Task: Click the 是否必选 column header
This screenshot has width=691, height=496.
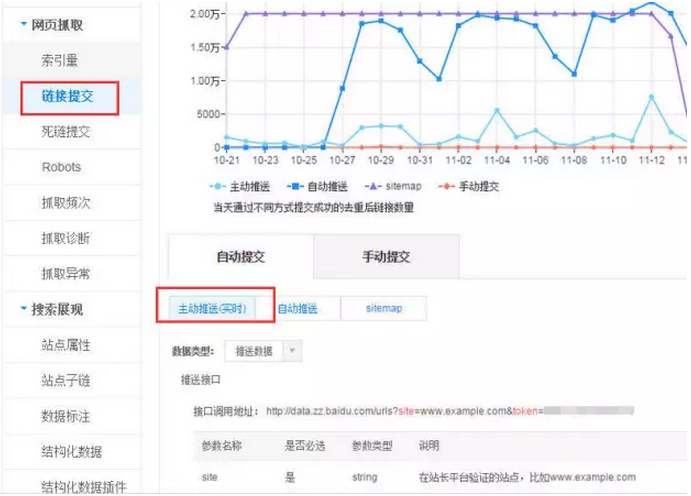Action: pyautogui.click(x=305, y=446)
